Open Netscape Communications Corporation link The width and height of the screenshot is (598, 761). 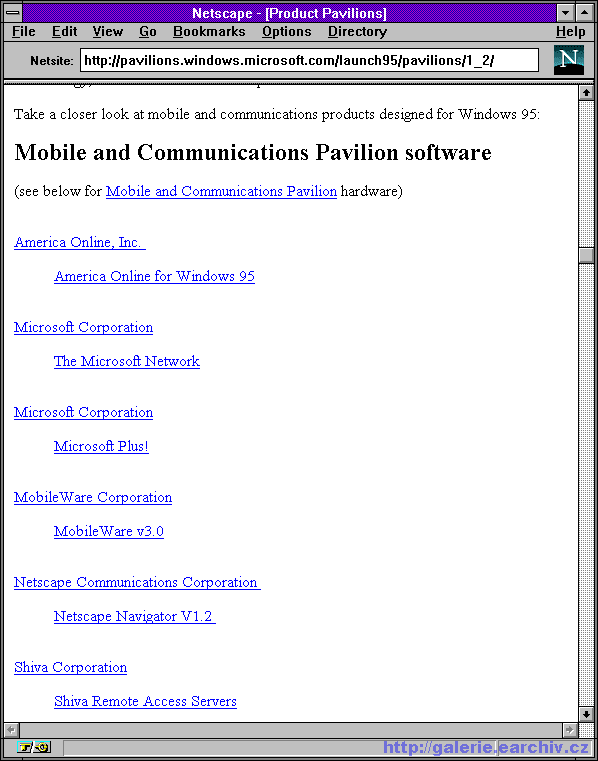point(137,582)
